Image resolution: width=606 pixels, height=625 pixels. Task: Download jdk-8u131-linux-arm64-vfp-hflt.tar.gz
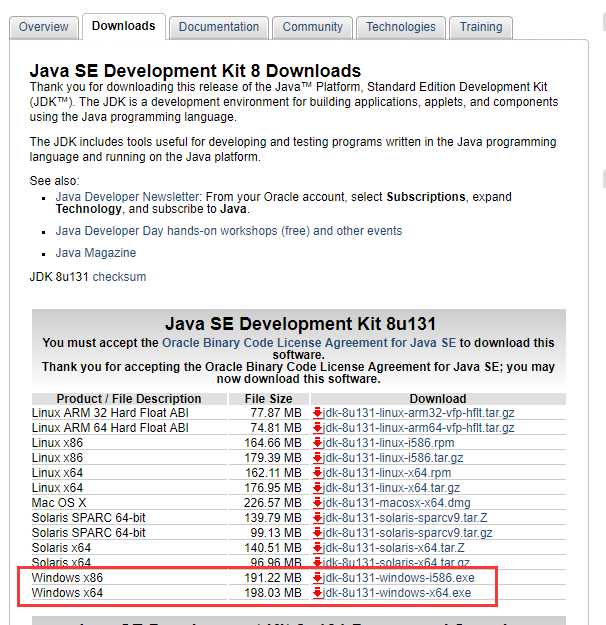419,428
